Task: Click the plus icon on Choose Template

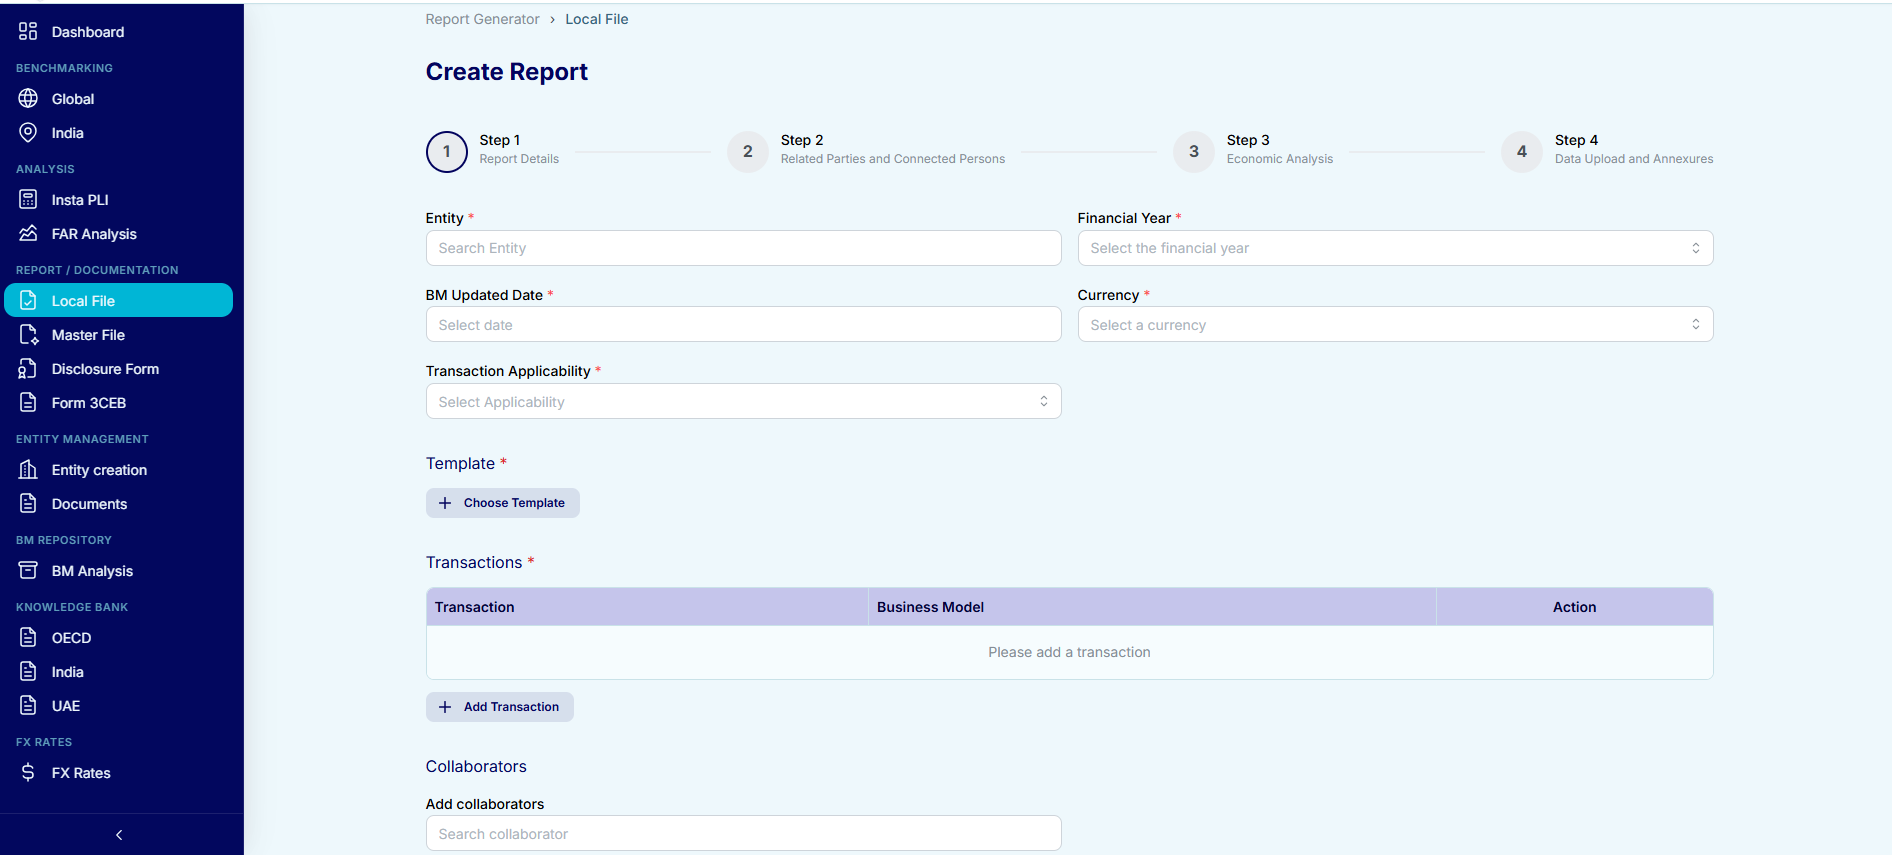Action: 445,503
